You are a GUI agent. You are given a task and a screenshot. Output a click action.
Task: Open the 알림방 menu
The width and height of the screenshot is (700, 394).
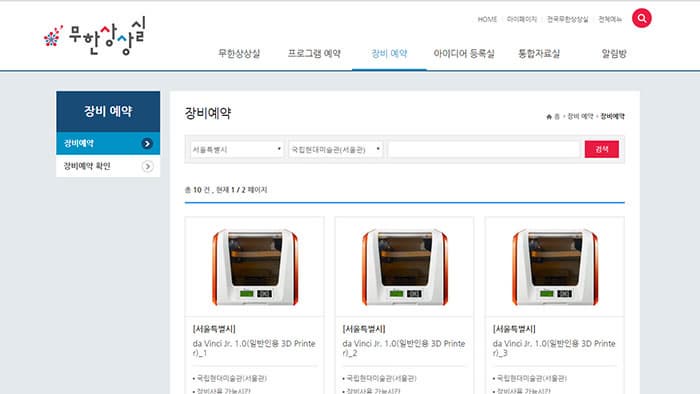click(614, 54)
